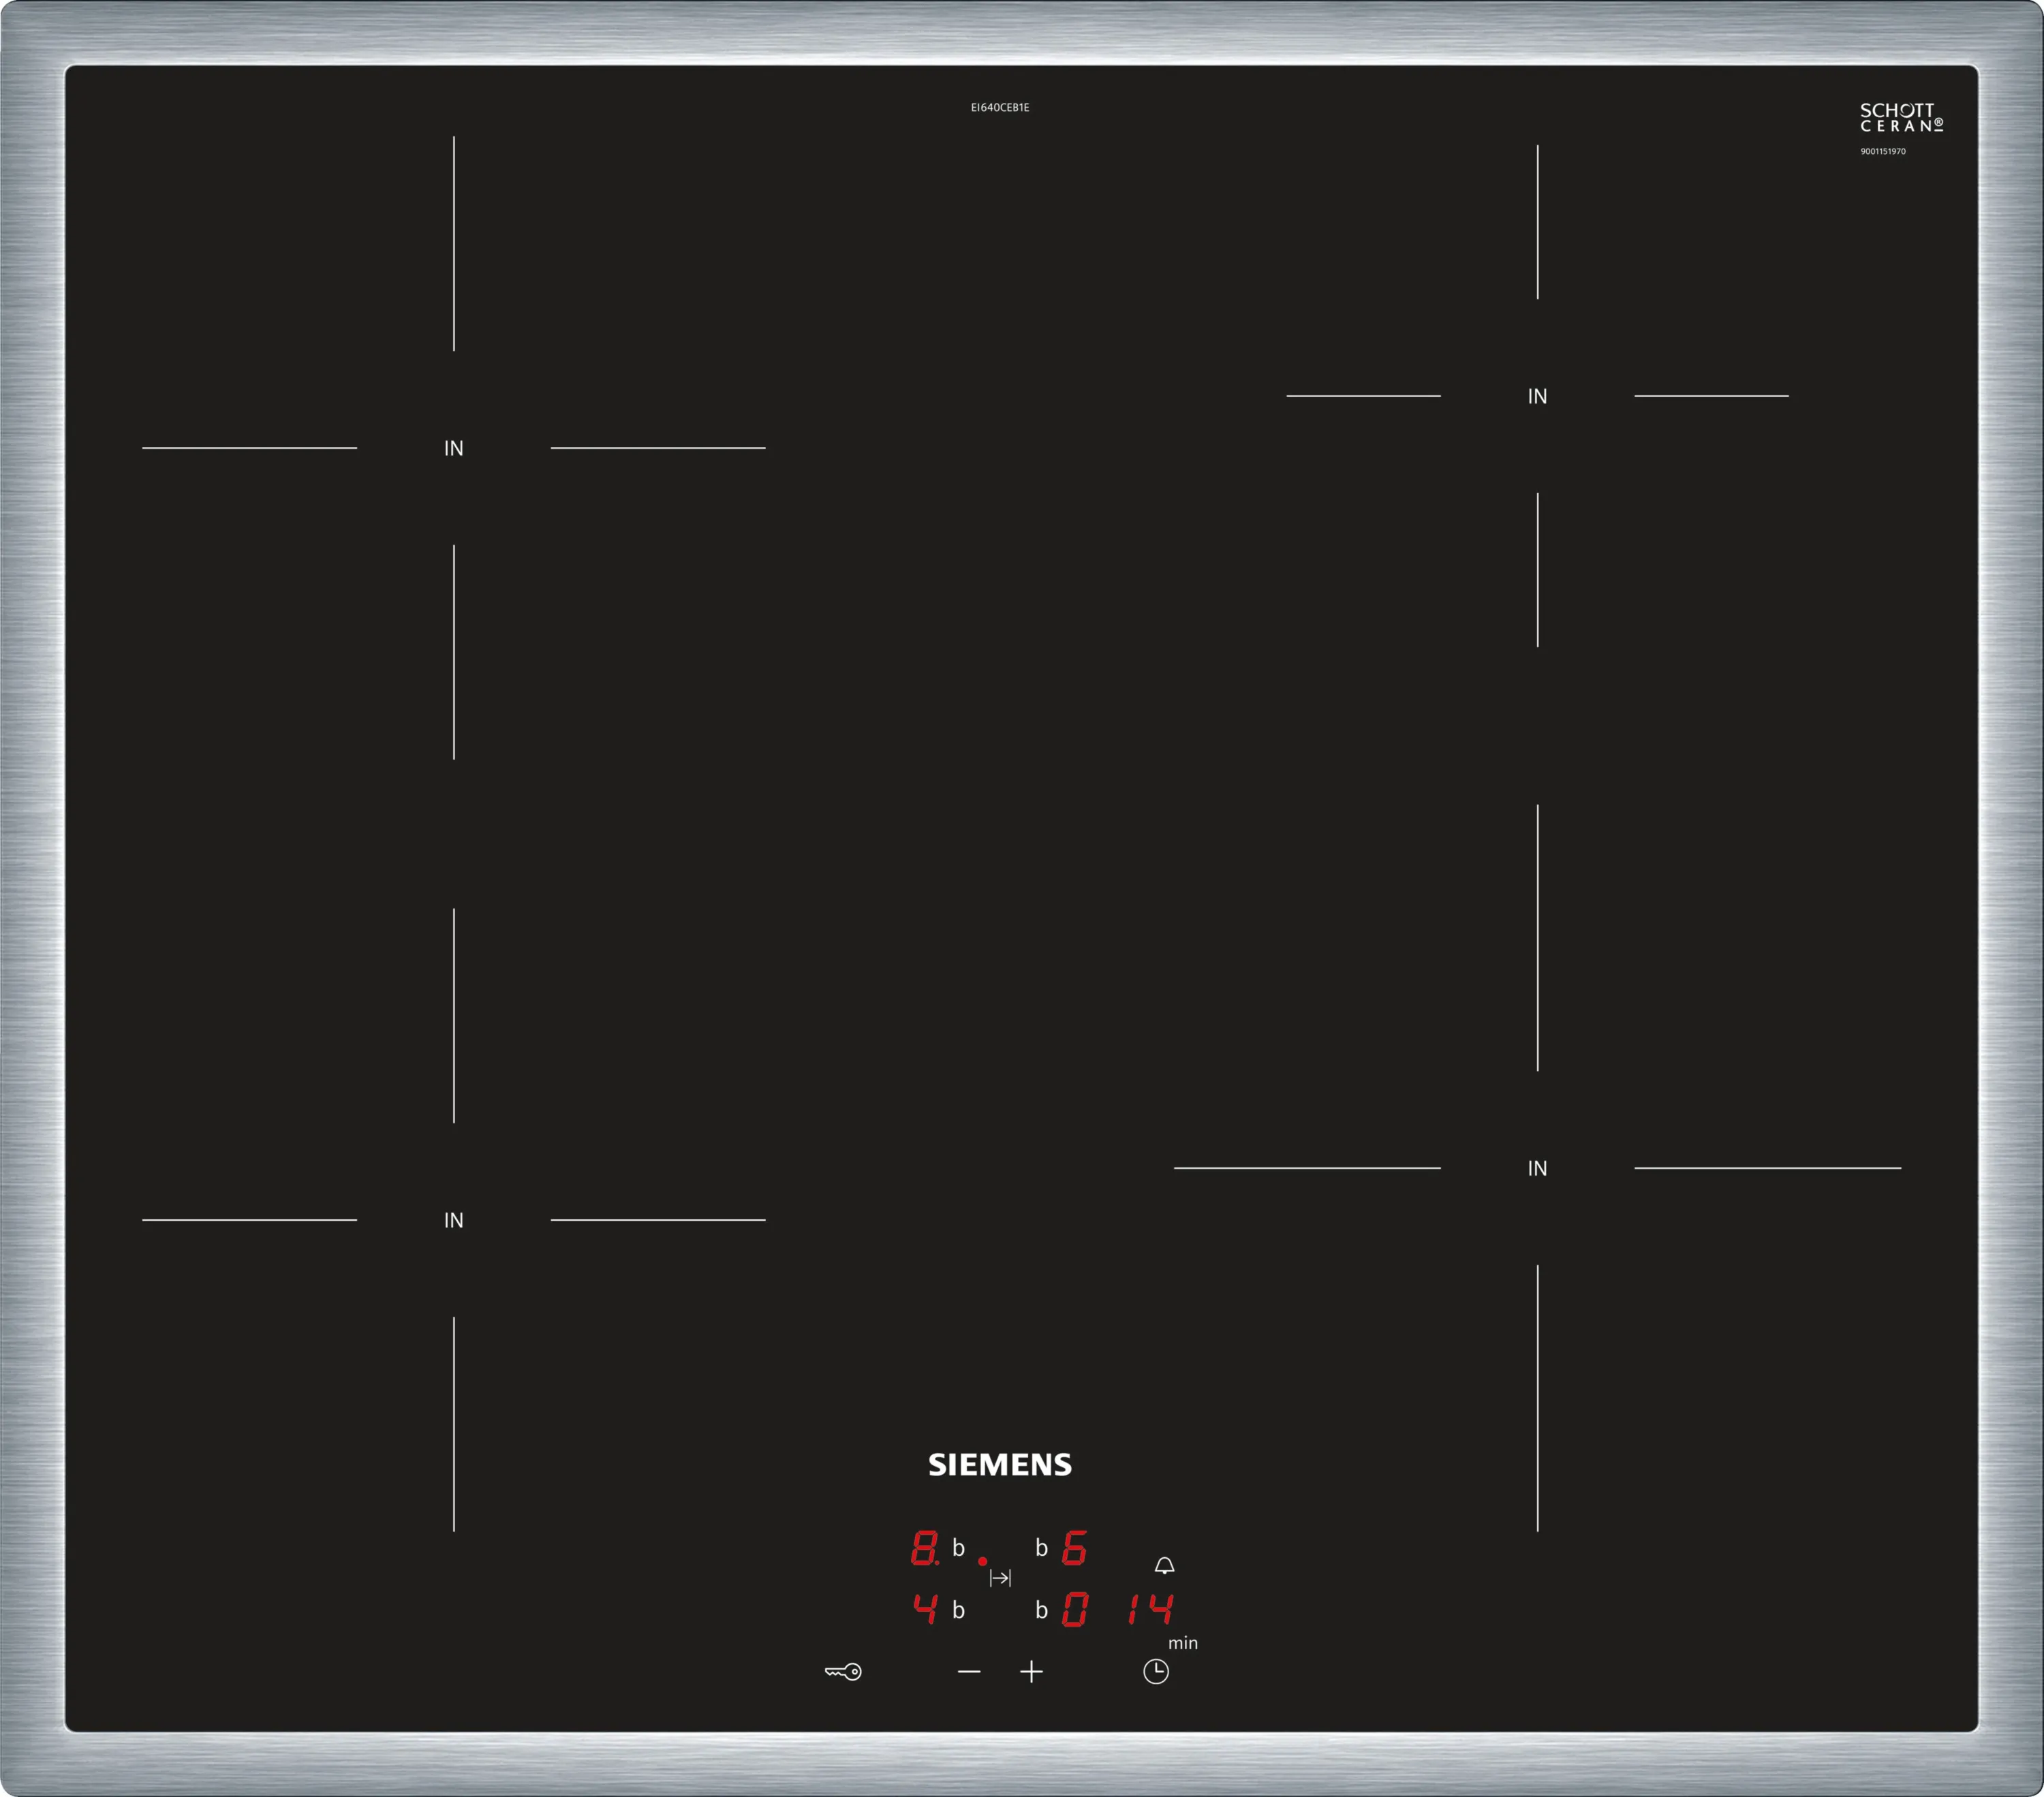Tap the IN mark on front-left zone
Viewport: 2044px width, 1797px height.
click(x=453, y=1220)
